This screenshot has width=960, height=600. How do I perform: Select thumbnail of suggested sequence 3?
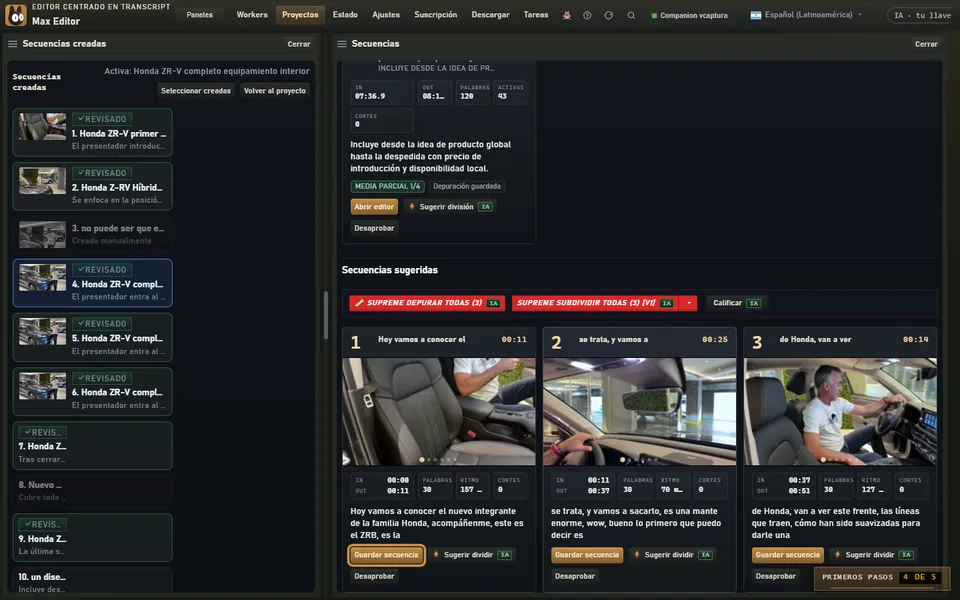840,411
